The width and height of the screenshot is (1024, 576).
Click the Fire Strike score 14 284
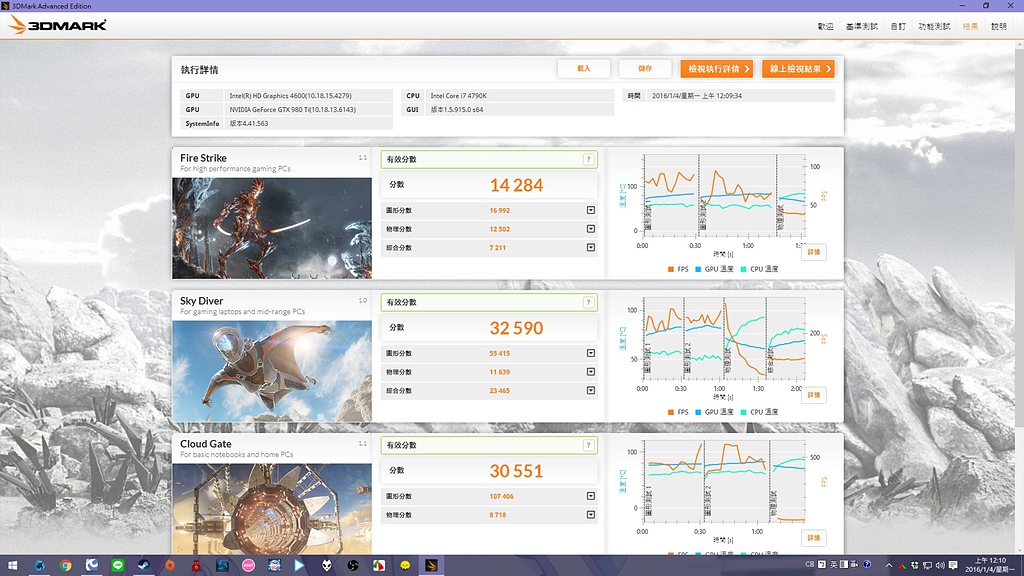pyautogui.click(x=517, y=185)
